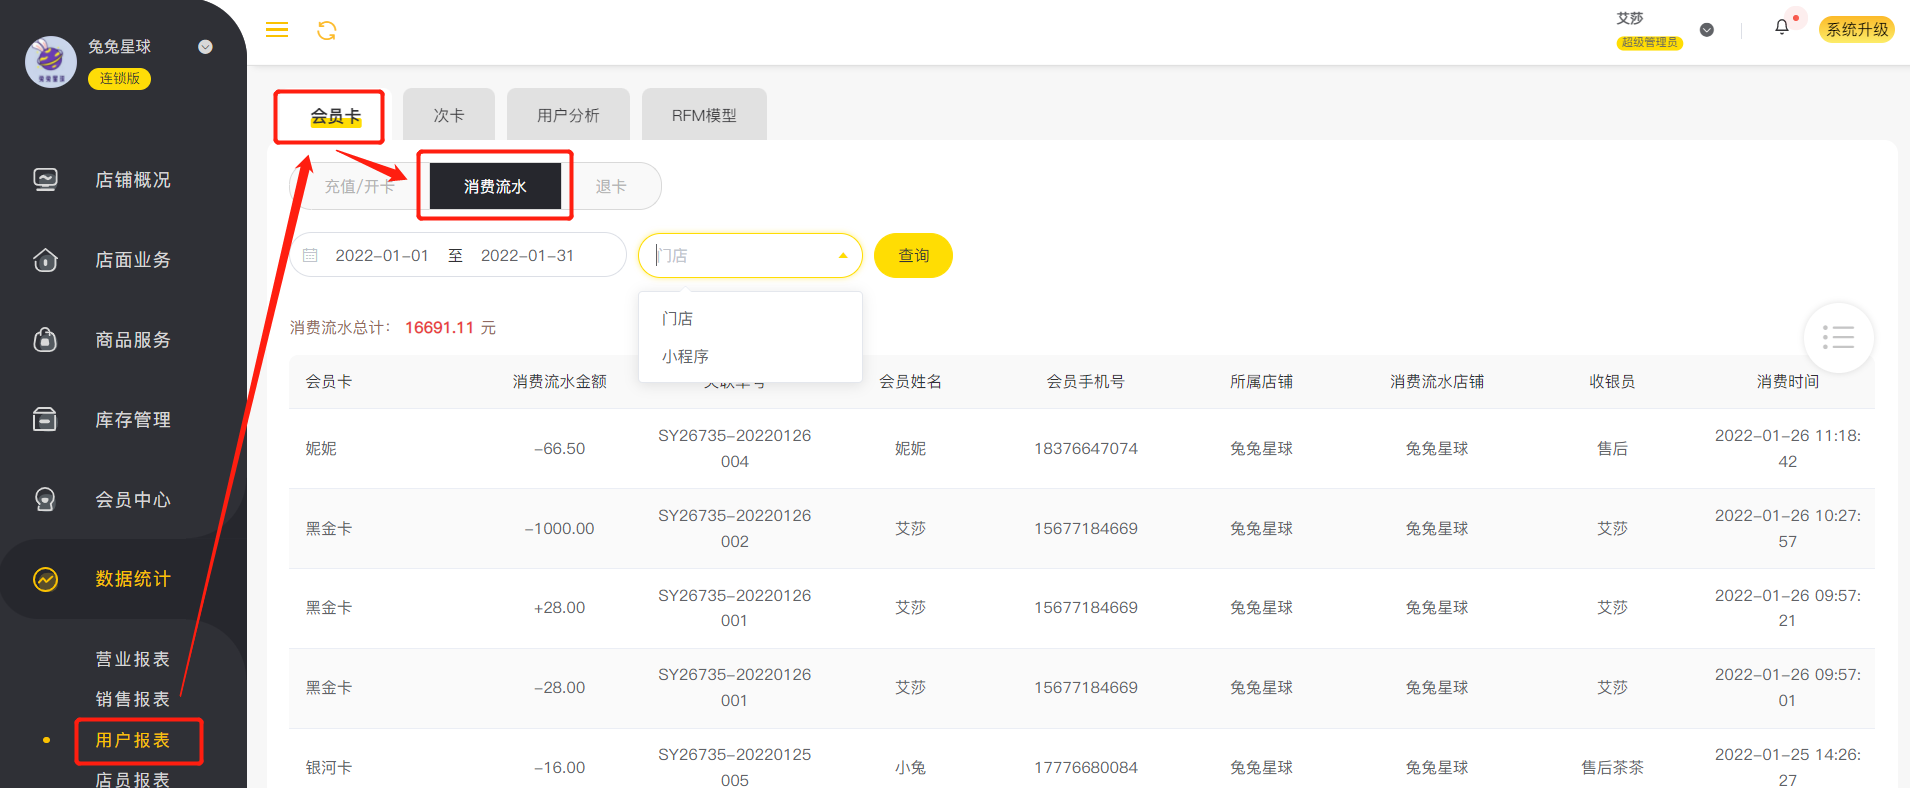Select the 充值/开卡 segment

coord(359,186)
